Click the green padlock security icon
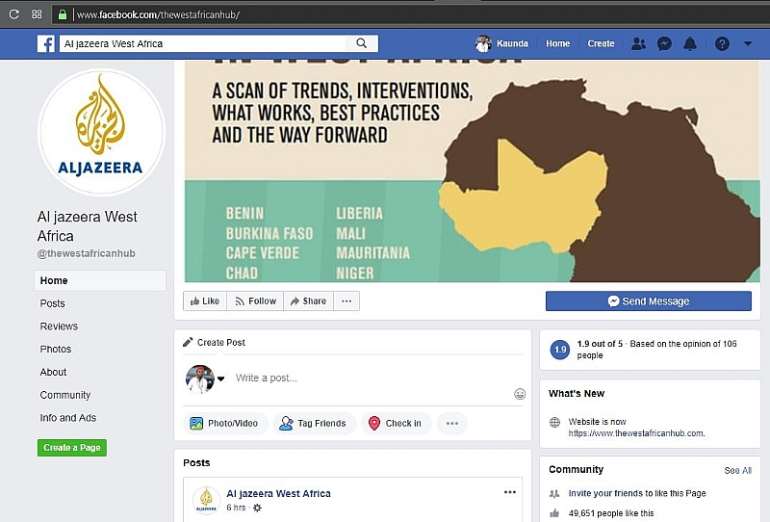Viewport: 770px width, 522px height. [x=62, y=15]
